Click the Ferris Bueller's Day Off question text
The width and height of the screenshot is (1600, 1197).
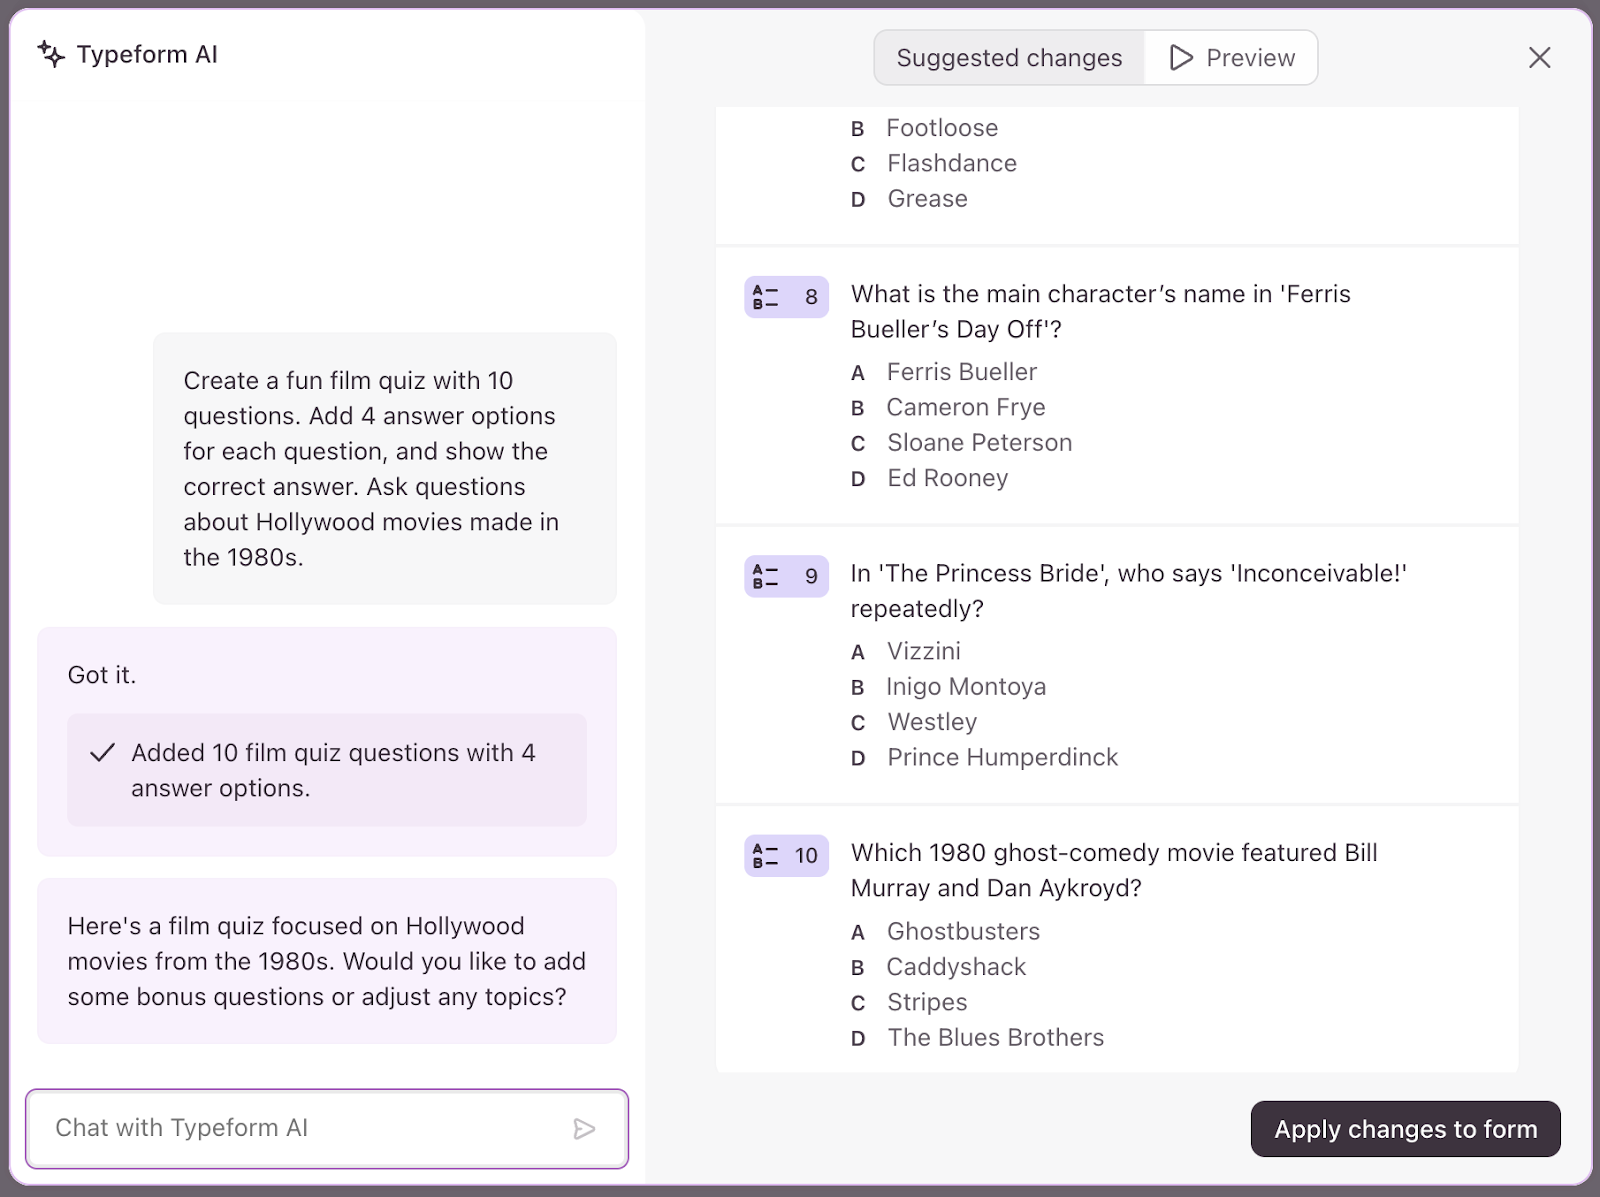(1100, 311)
